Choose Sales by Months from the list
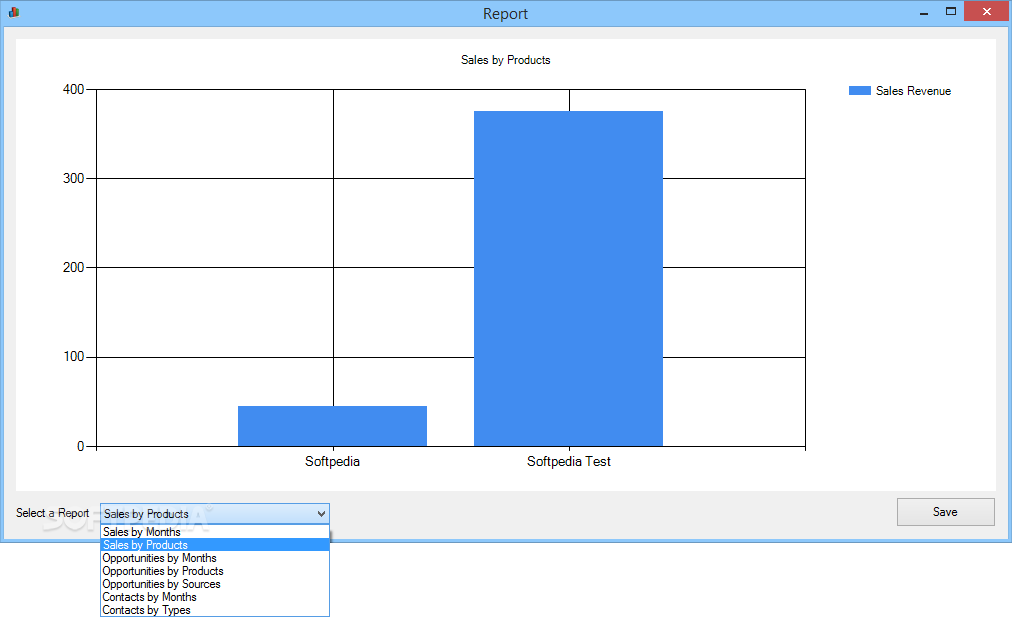1012x617 pixels. pos(215,532)
